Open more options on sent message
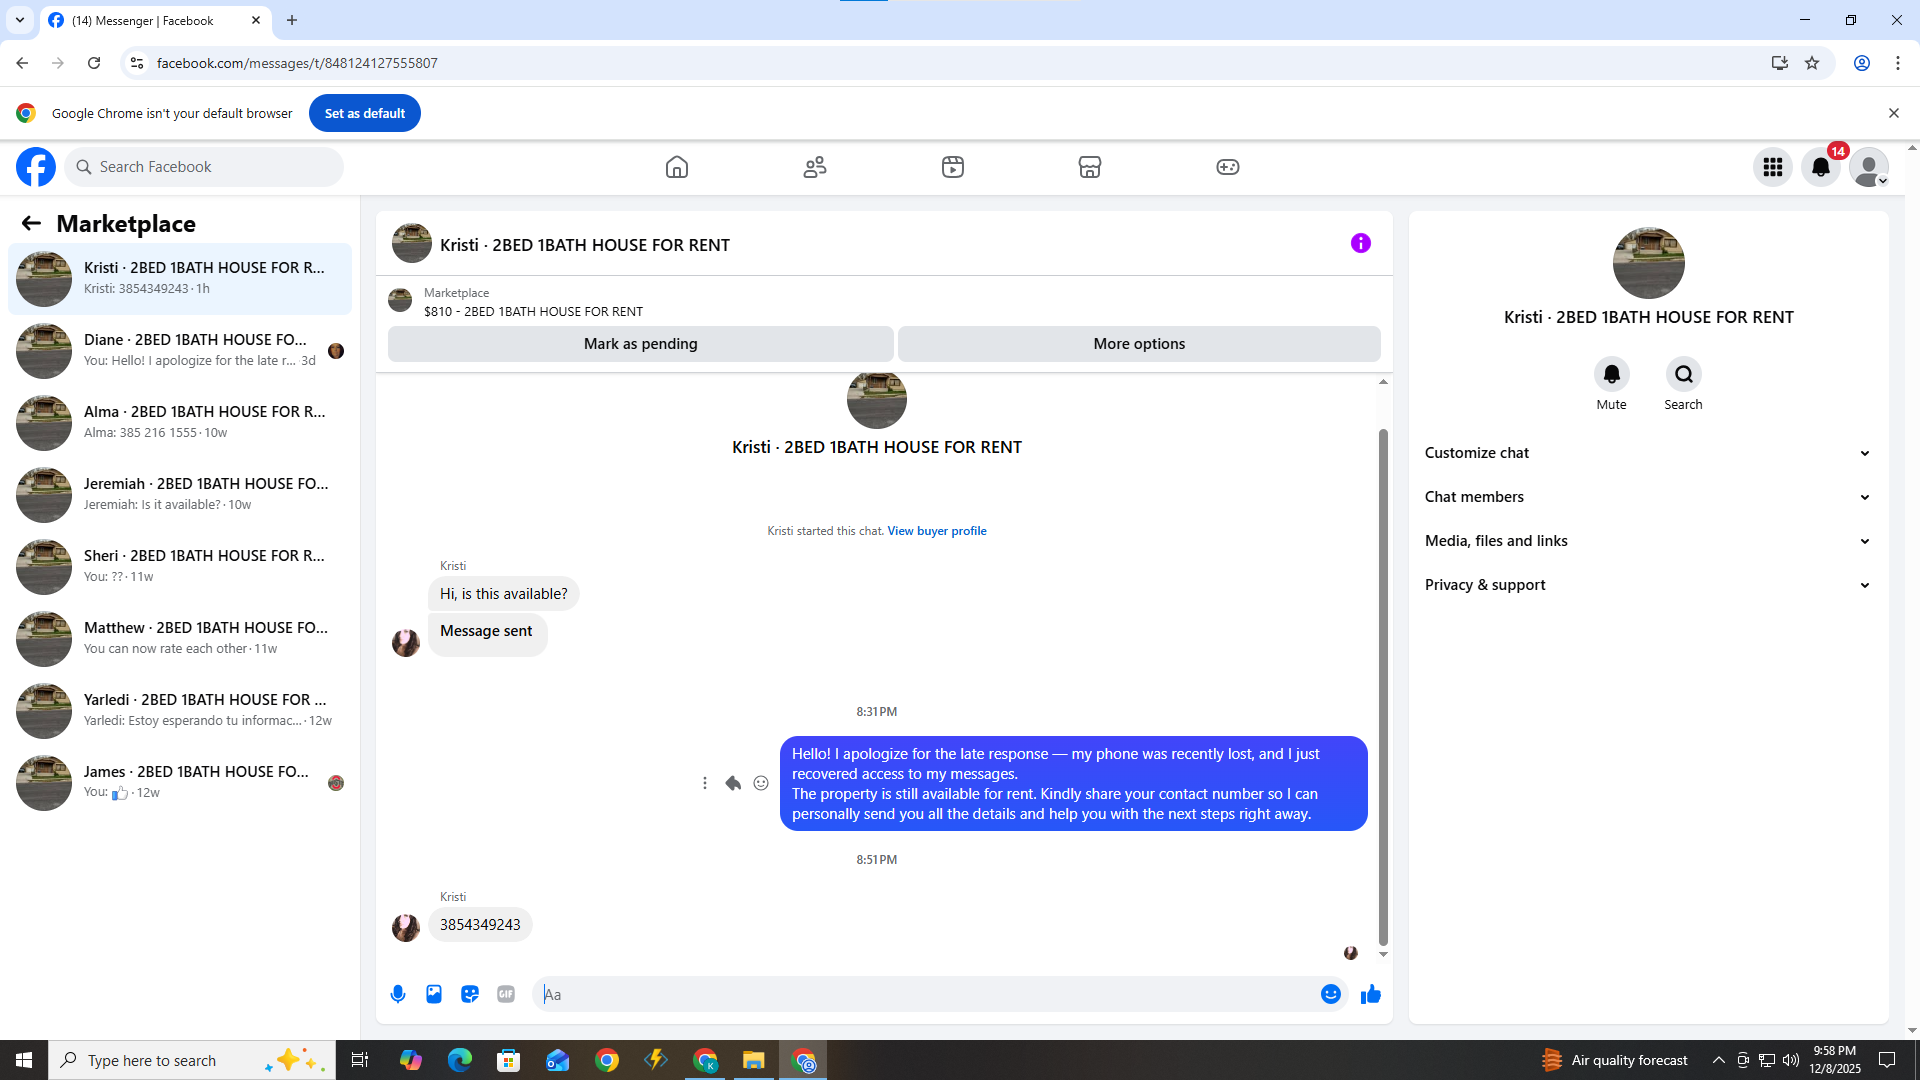This screenshot has width=1920, height=1080. [705, 783]
